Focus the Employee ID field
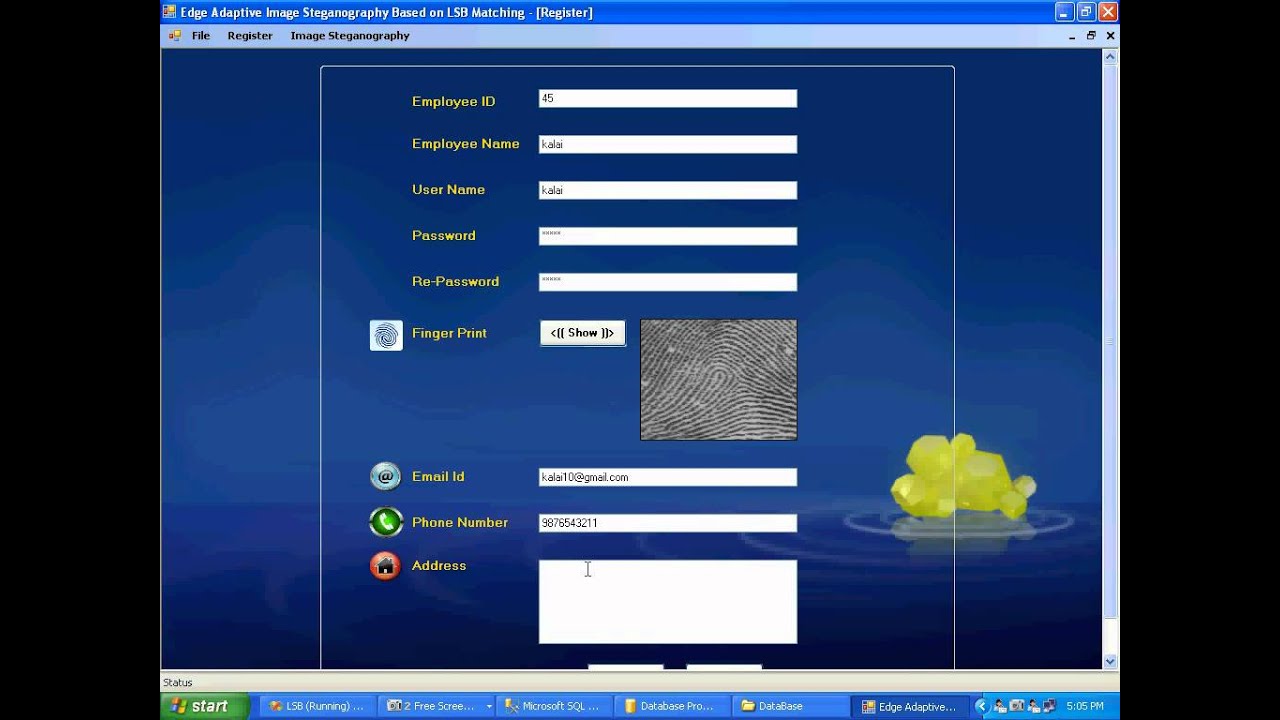 pyautogui.click(x=668, y=99)
